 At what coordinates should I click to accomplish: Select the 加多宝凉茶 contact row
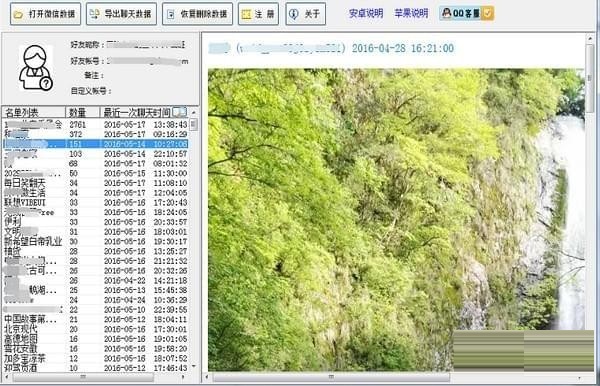tap(96, 358)
